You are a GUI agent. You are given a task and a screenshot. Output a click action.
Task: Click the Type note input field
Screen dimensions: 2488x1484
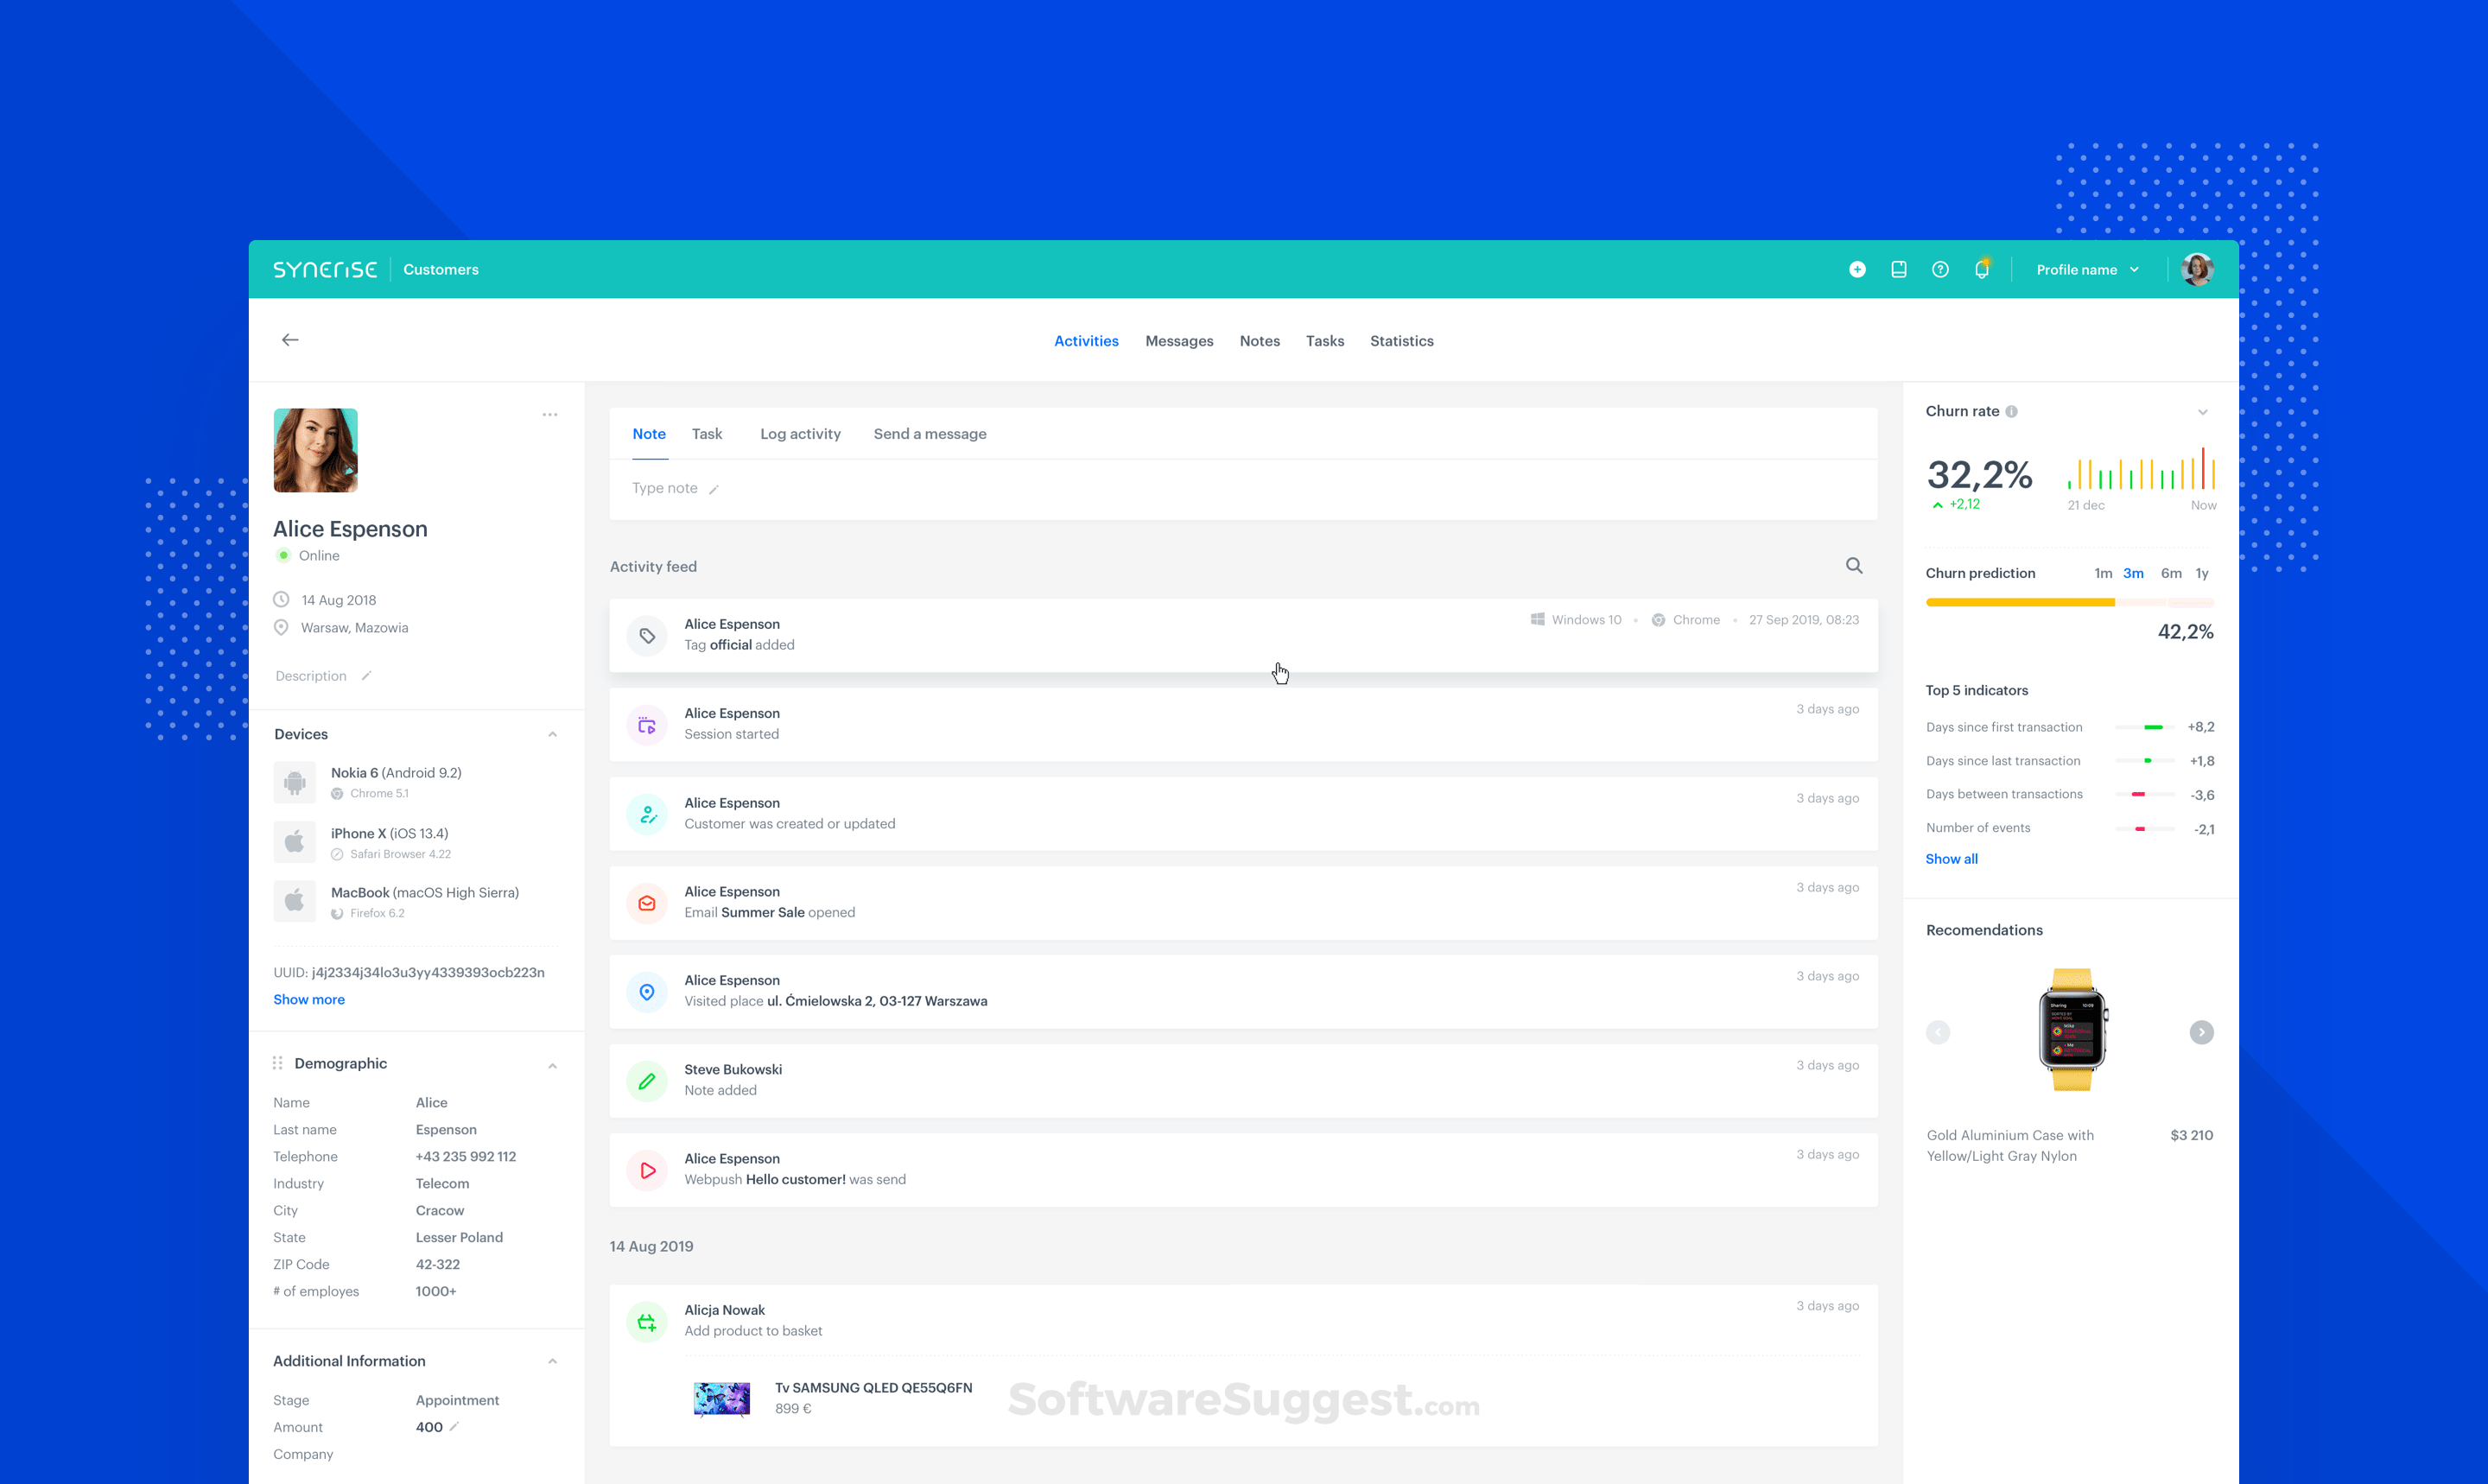coord(666,488)
